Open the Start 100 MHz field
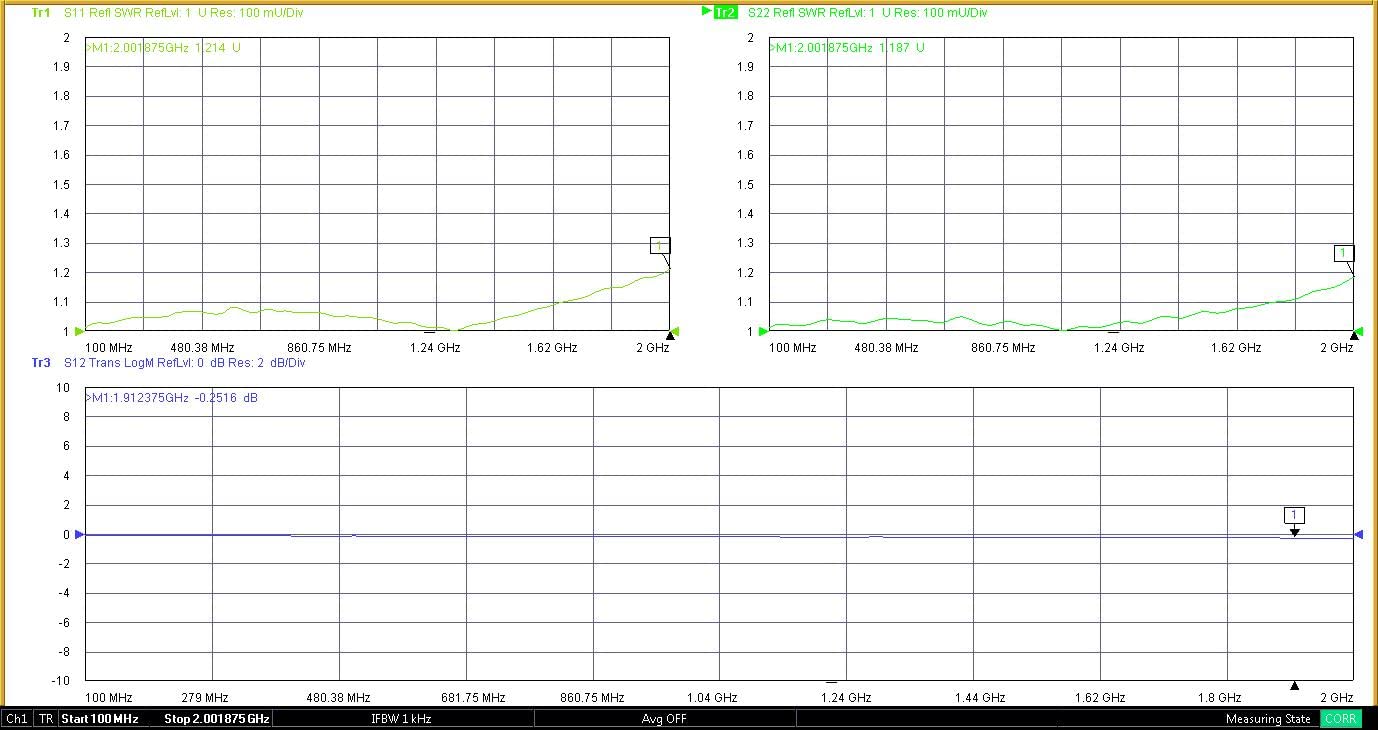 tap(100, 719)
